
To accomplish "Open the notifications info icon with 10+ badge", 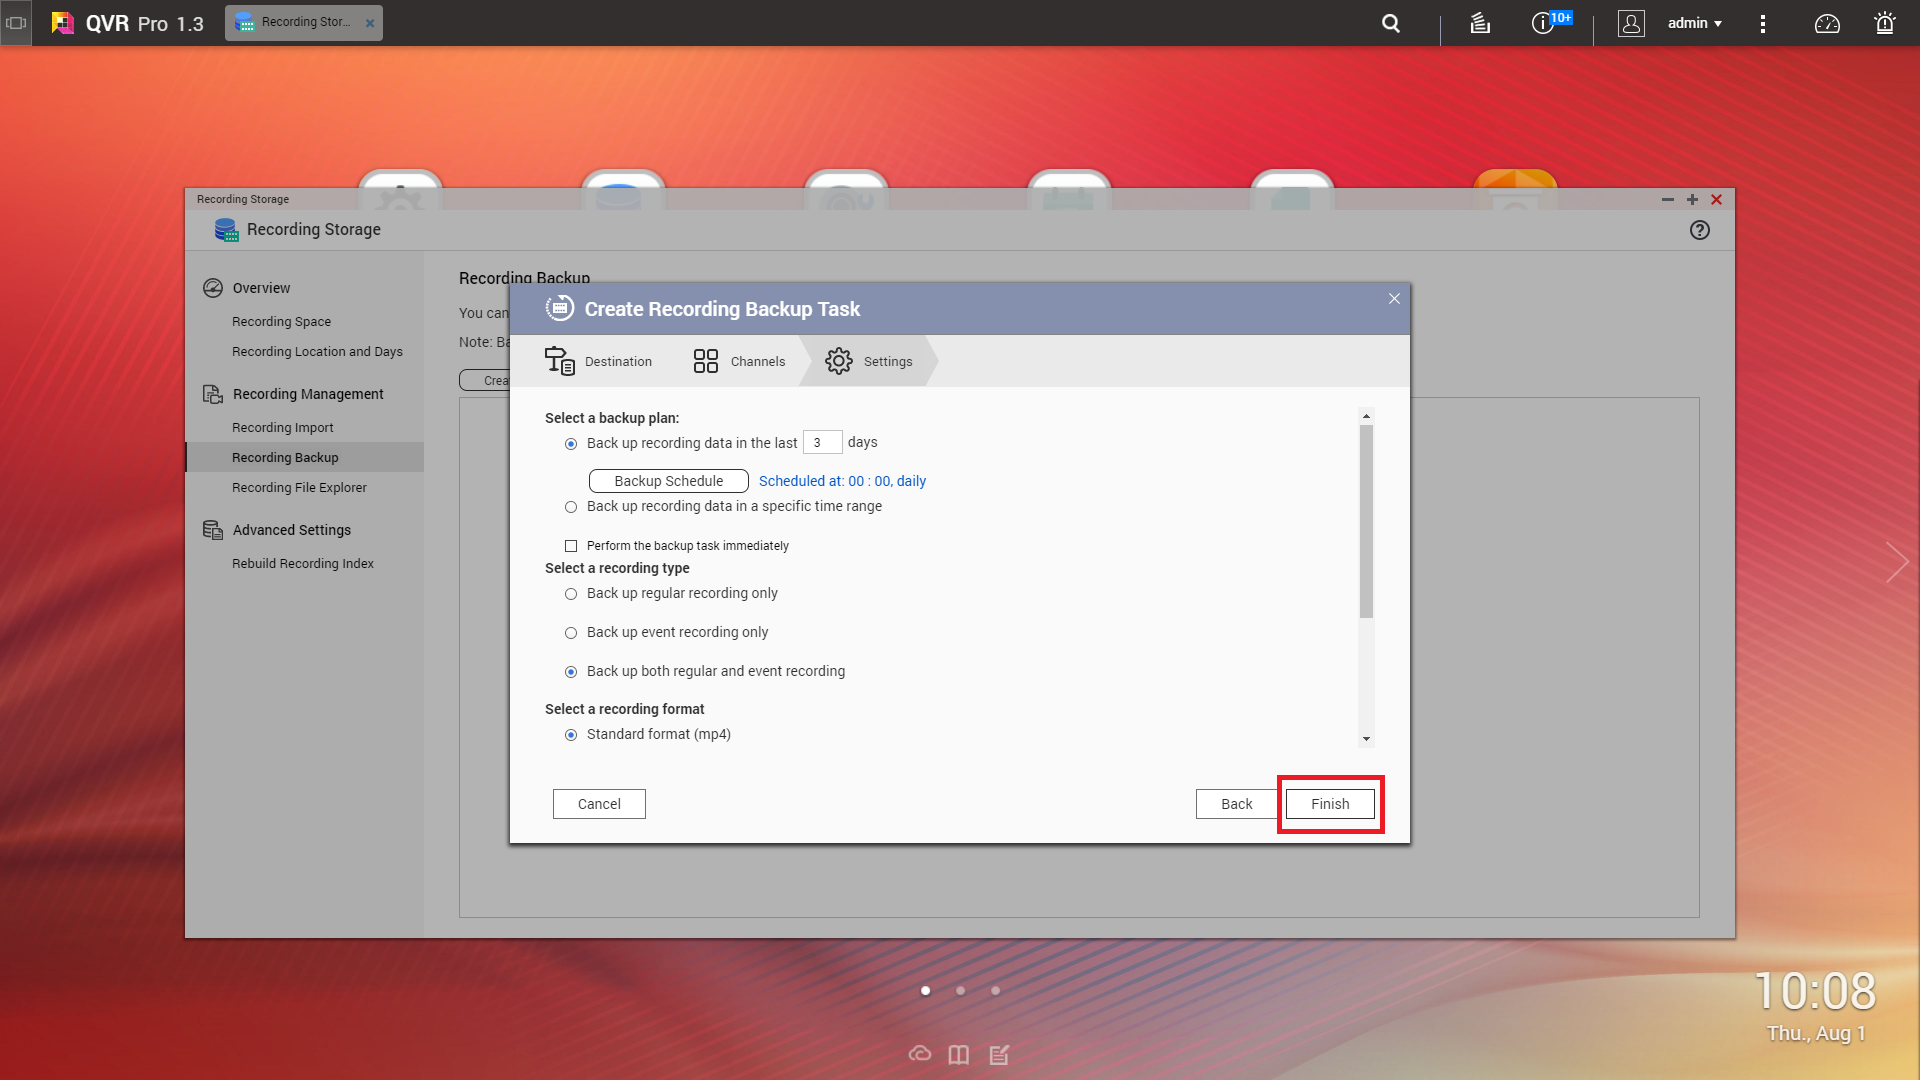I will pos(1544,23).
